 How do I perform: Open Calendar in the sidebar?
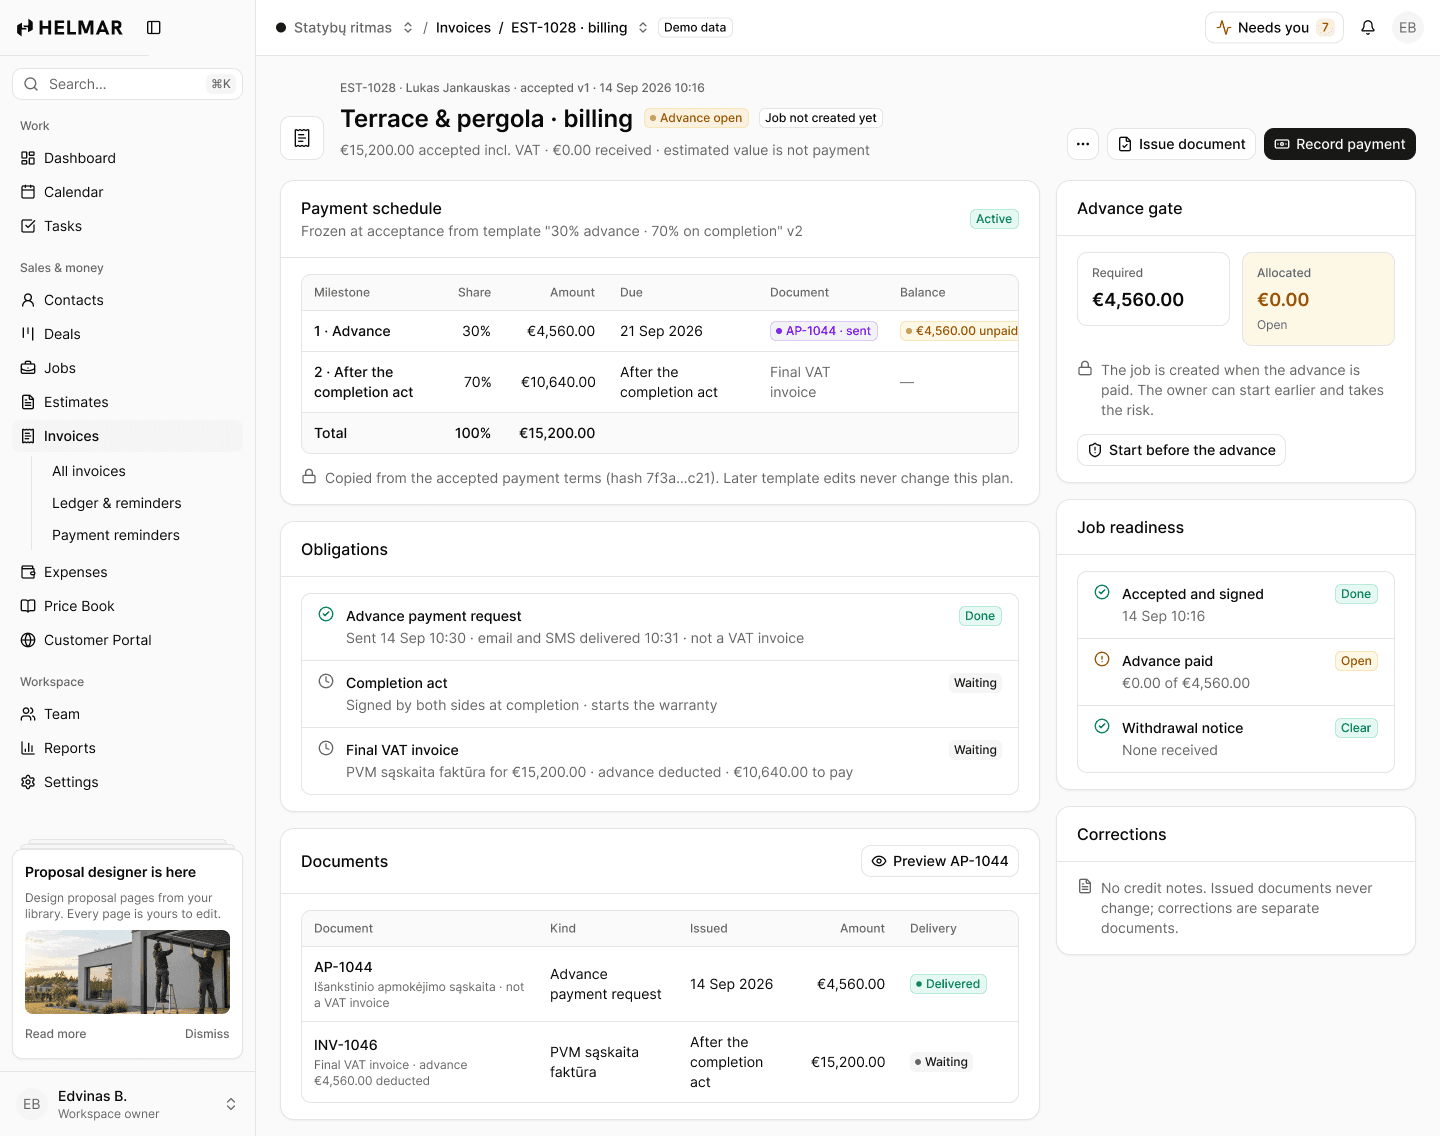click(128, 192)
